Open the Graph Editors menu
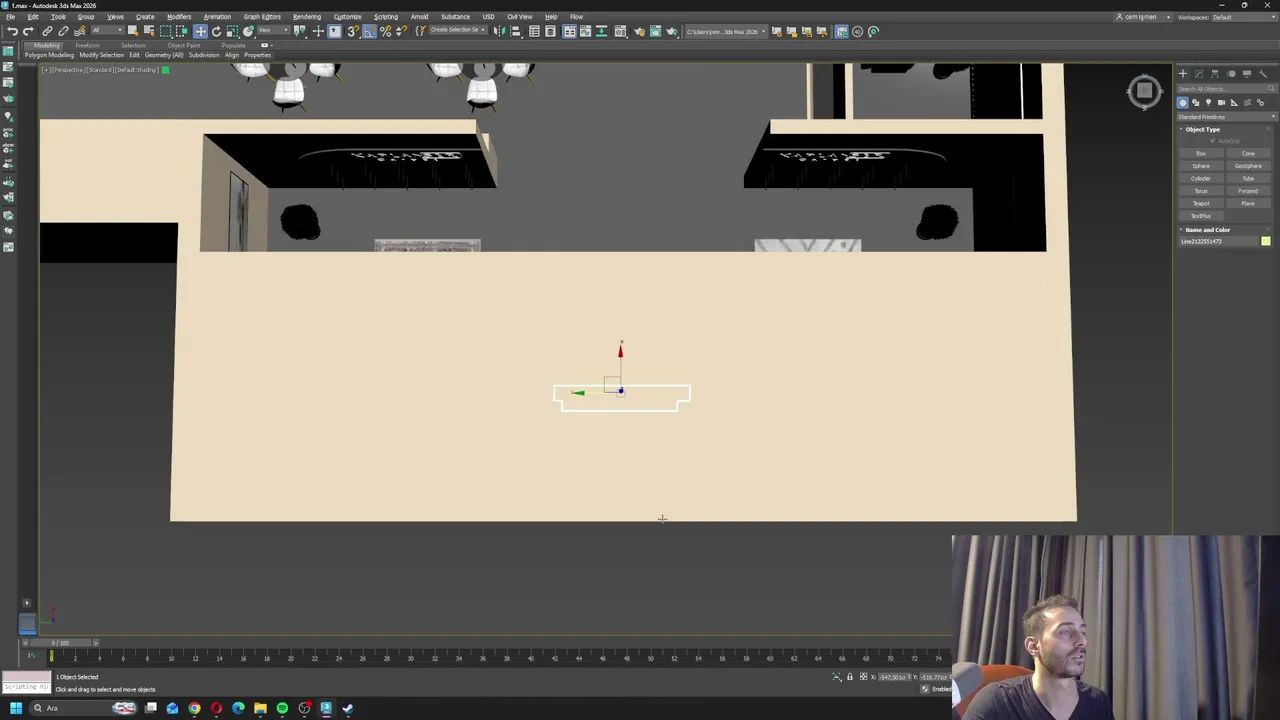This screenshot has width=1280, height=720. point(262,16)
